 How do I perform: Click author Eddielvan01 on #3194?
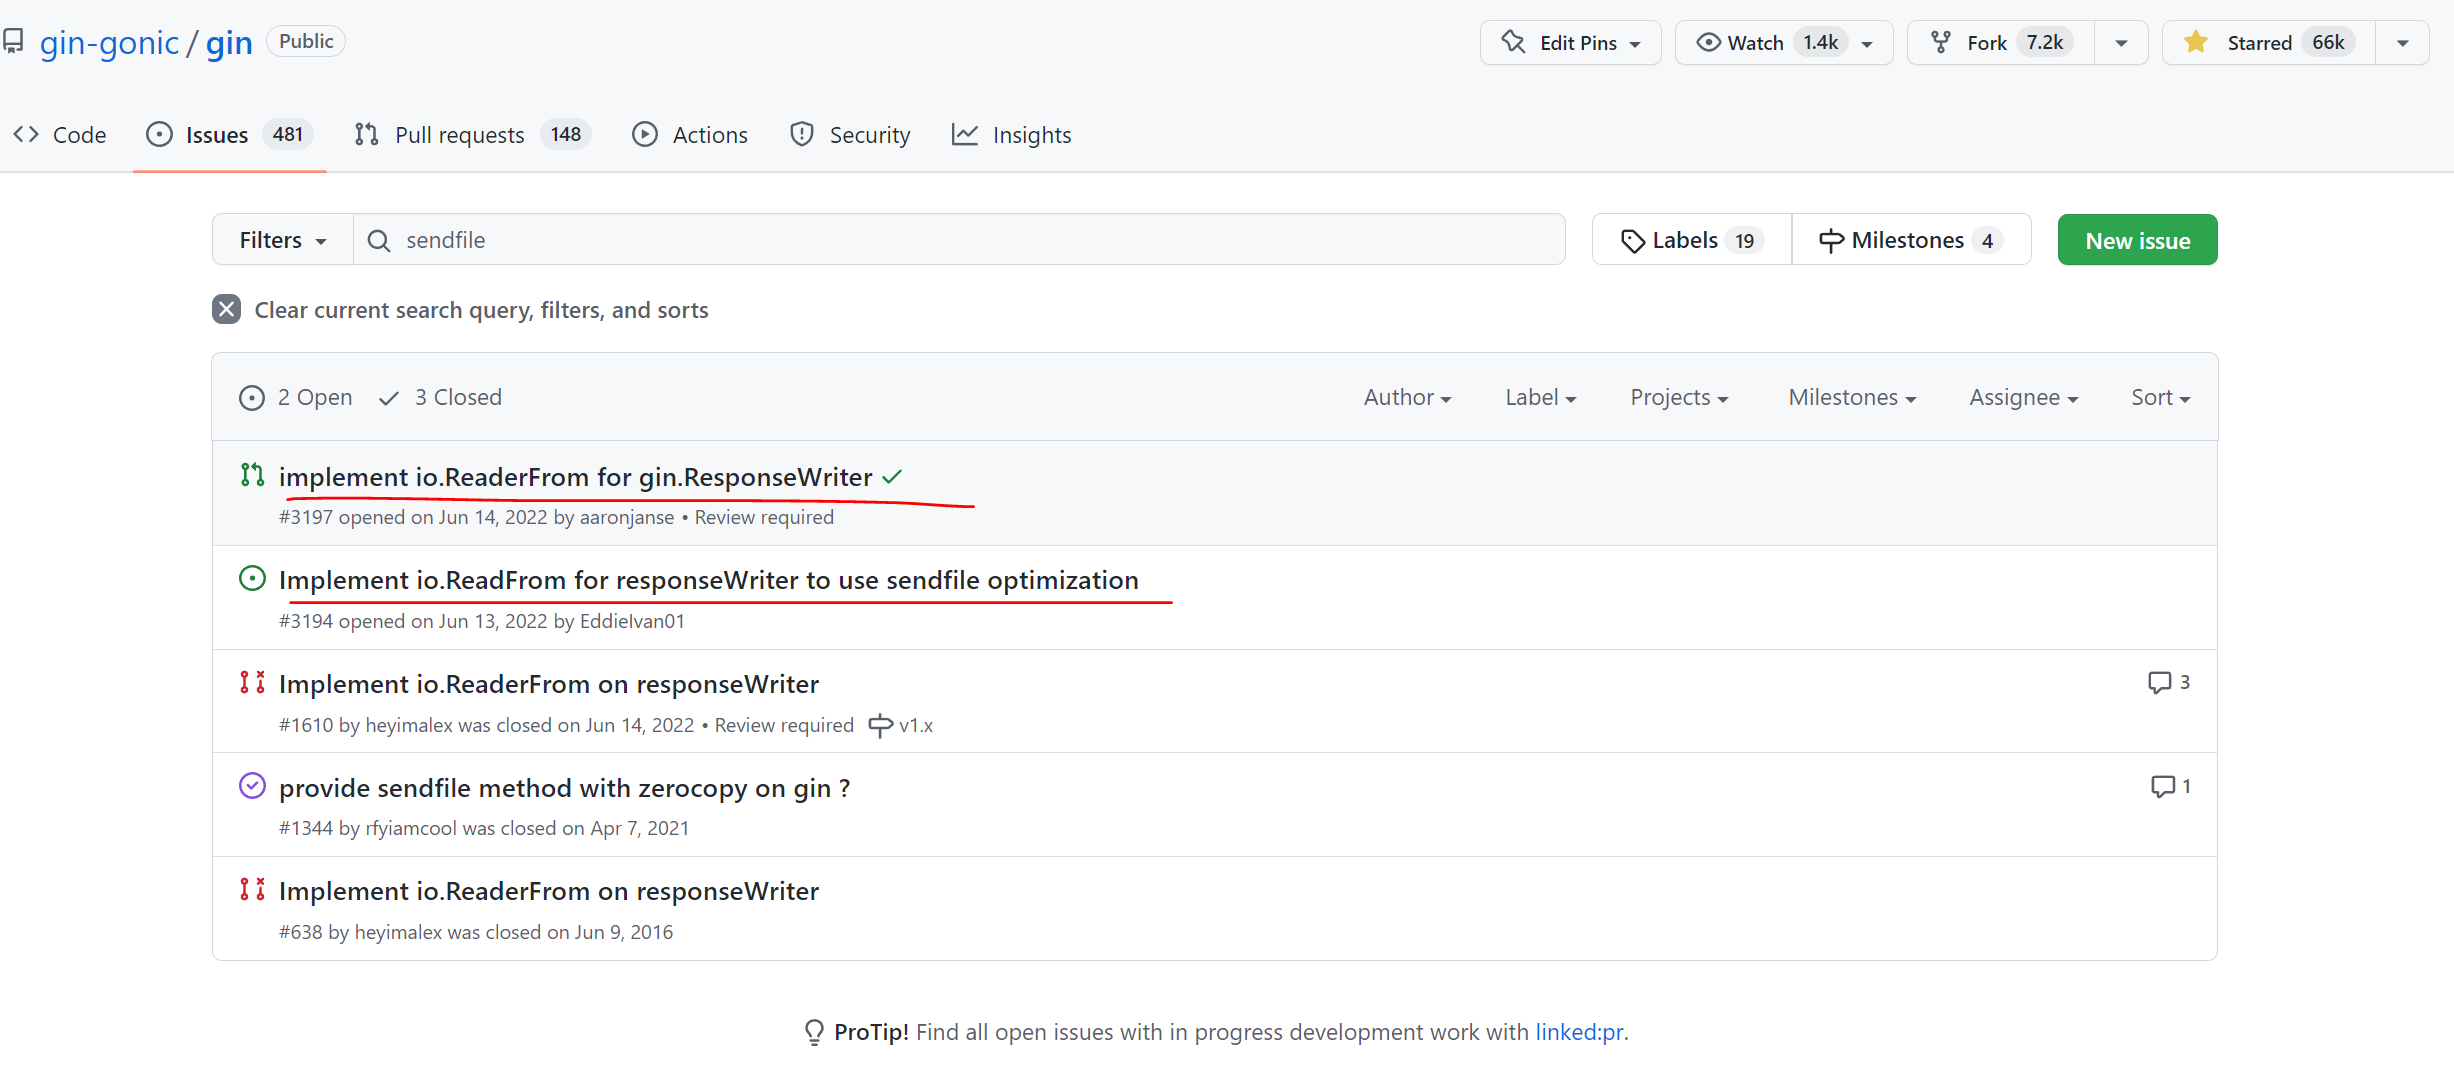(632, 622)
